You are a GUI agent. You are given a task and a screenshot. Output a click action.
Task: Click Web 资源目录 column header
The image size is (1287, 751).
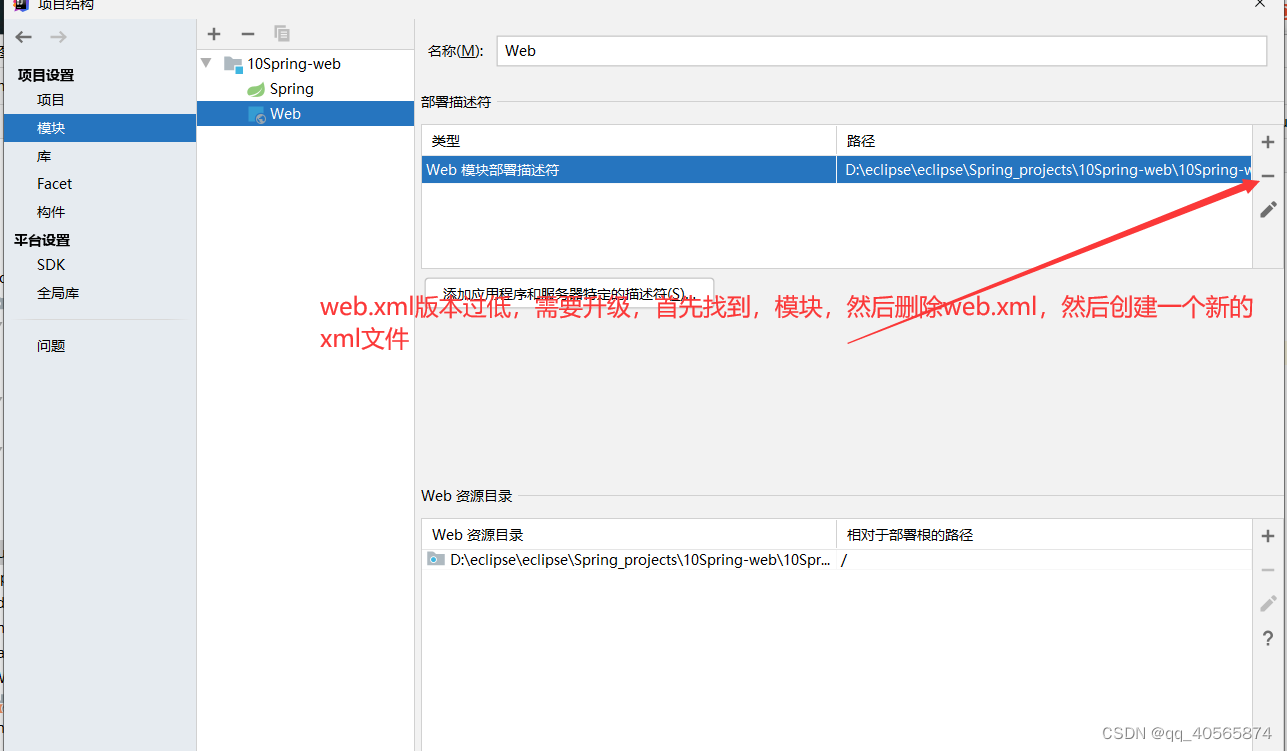click(x=629, y=535)
